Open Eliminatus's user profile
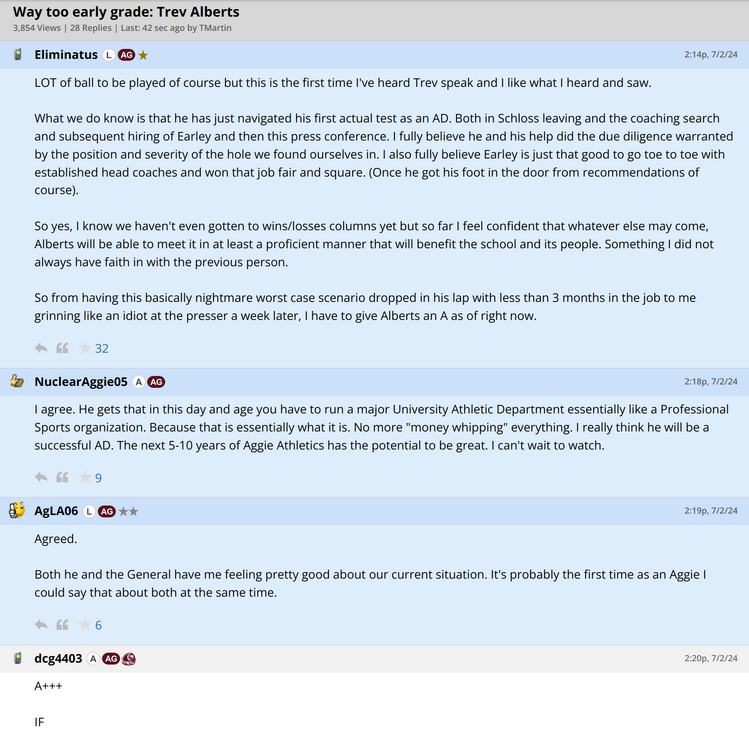 [66, 55]
